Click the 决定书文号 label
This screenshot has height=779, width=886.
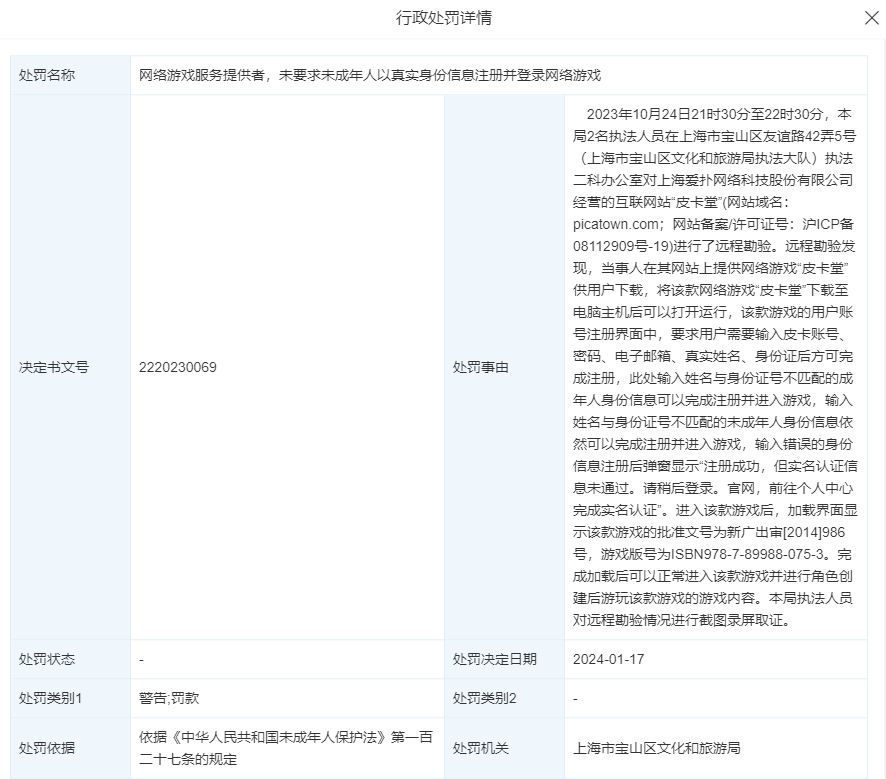[54, 367]
